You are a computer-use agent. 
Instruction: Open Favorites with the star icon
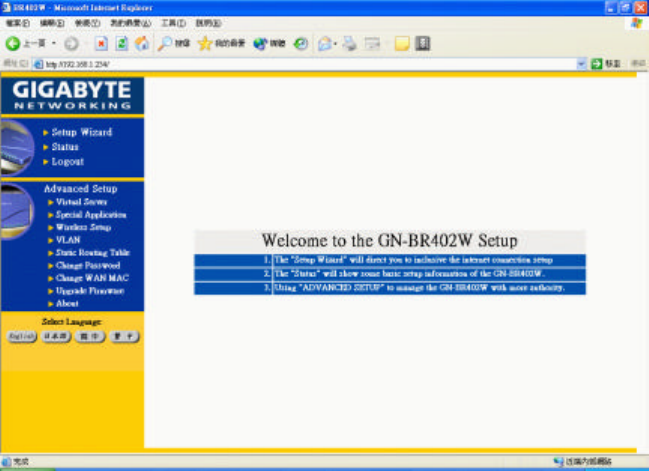(204, 43)
